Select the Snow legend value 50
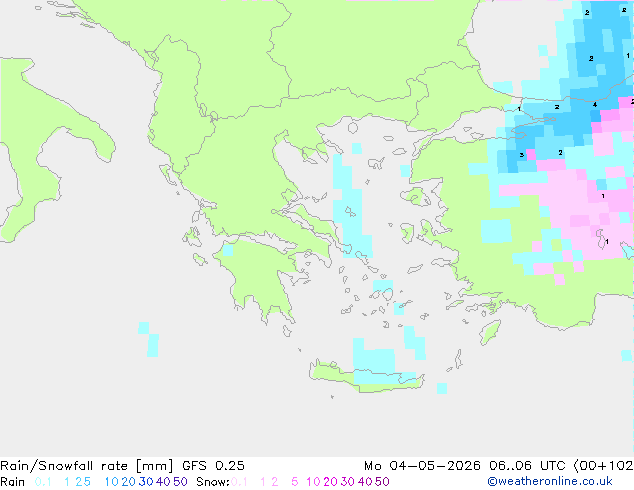634x490 pixels. [382, 482]
